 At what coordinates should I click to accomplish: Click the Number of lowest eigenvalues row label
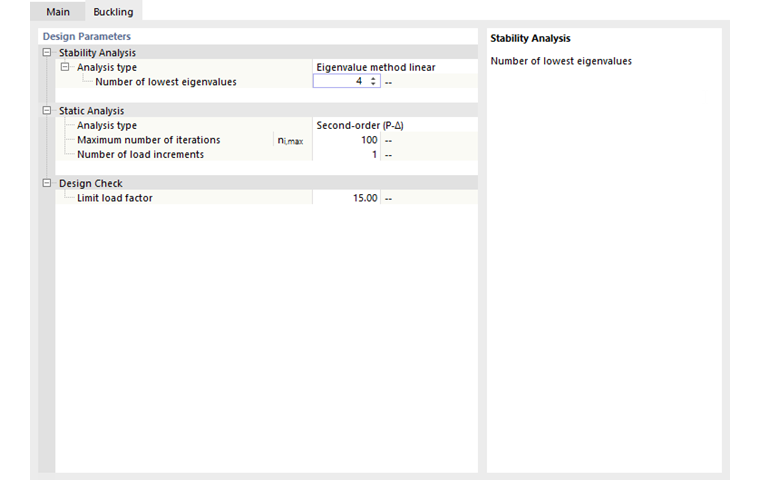coord(166,82)
